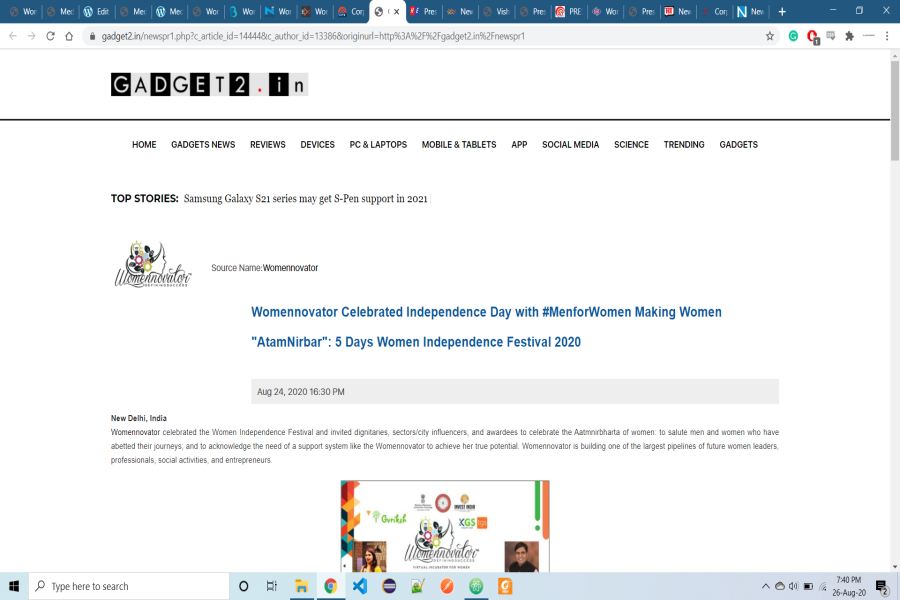Click the page vertical scrollbar thumb
The image size is (900, 600).
pyautogui.click(x=895, y=110)
